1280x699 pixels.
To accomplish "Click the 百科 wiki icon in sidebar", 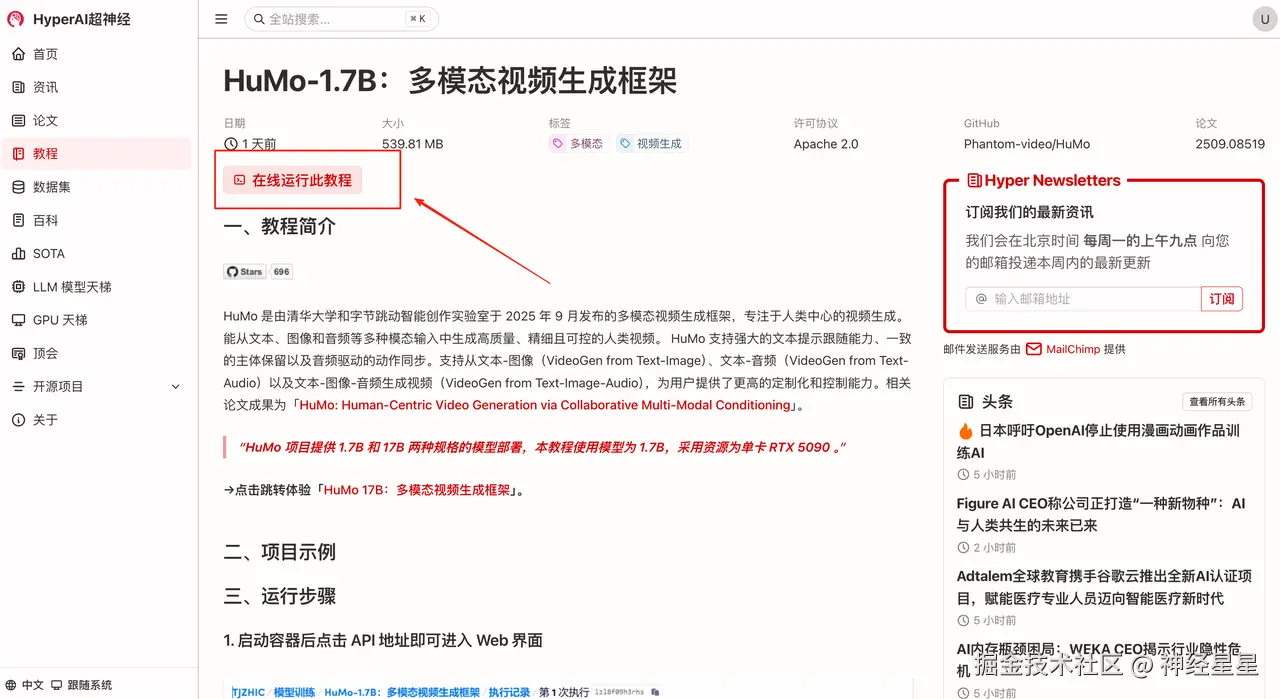I will pyautogui.click(x=18, y=220).
